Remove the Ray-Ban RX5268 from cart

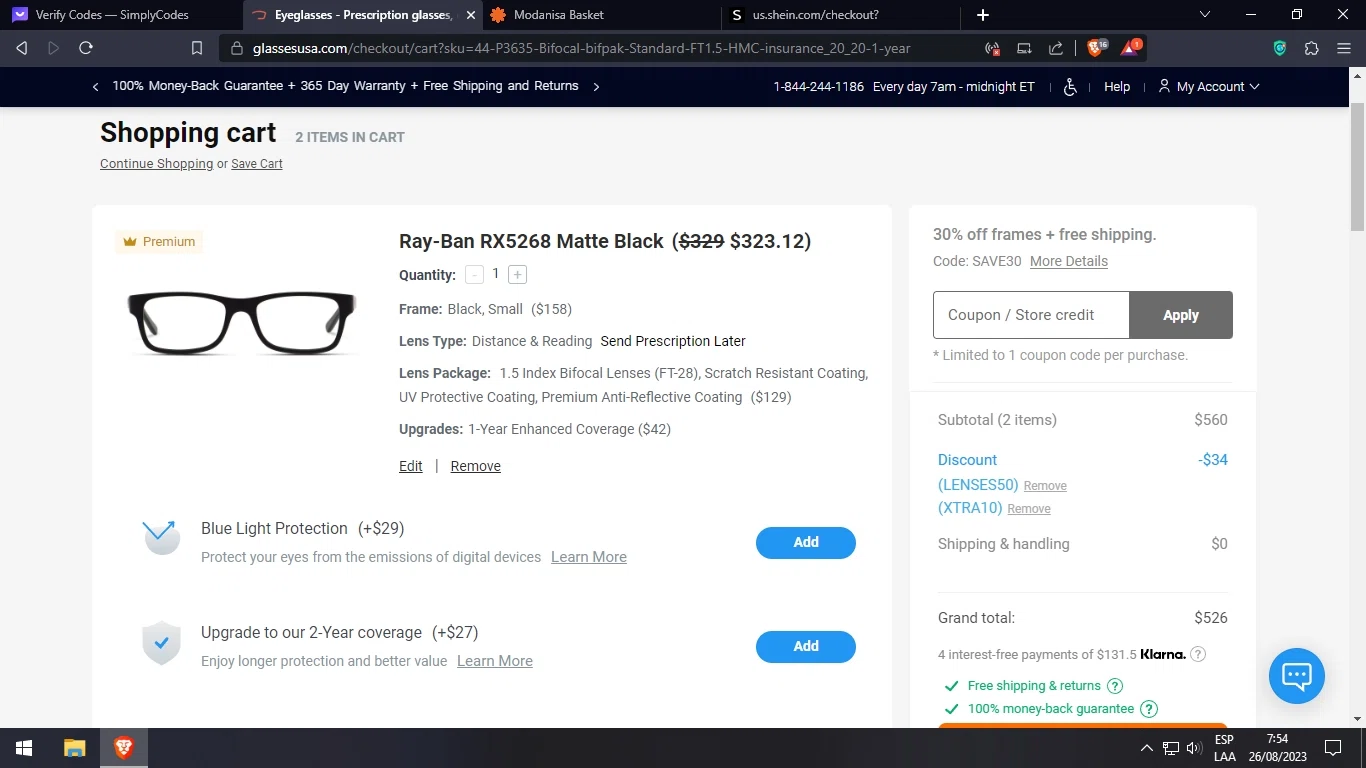[475, 466]
